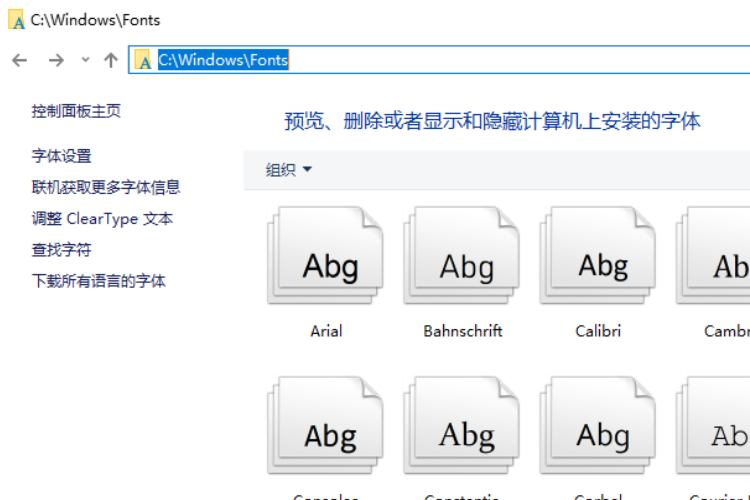
Task: Select the Cambria font family icon
Action: click(713, 255)
